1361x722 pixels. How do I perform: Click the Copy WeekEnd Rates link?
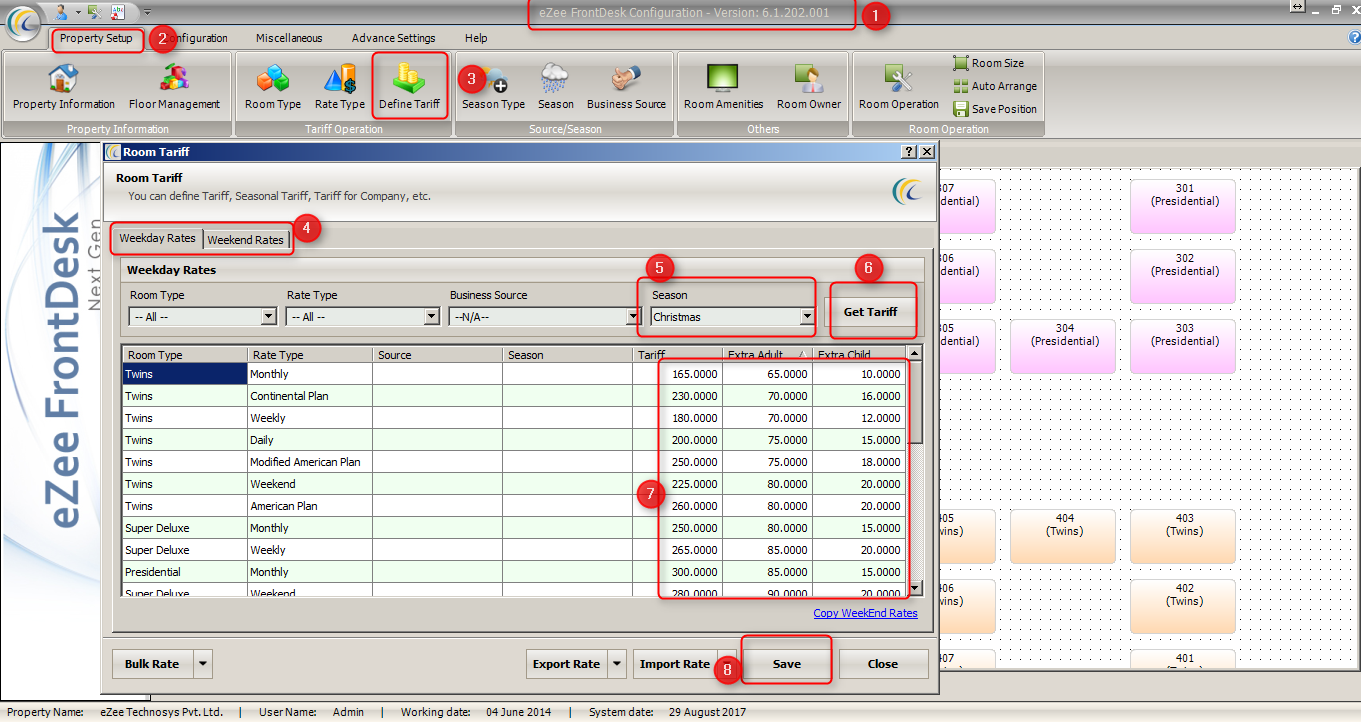[x=865, y=613]
